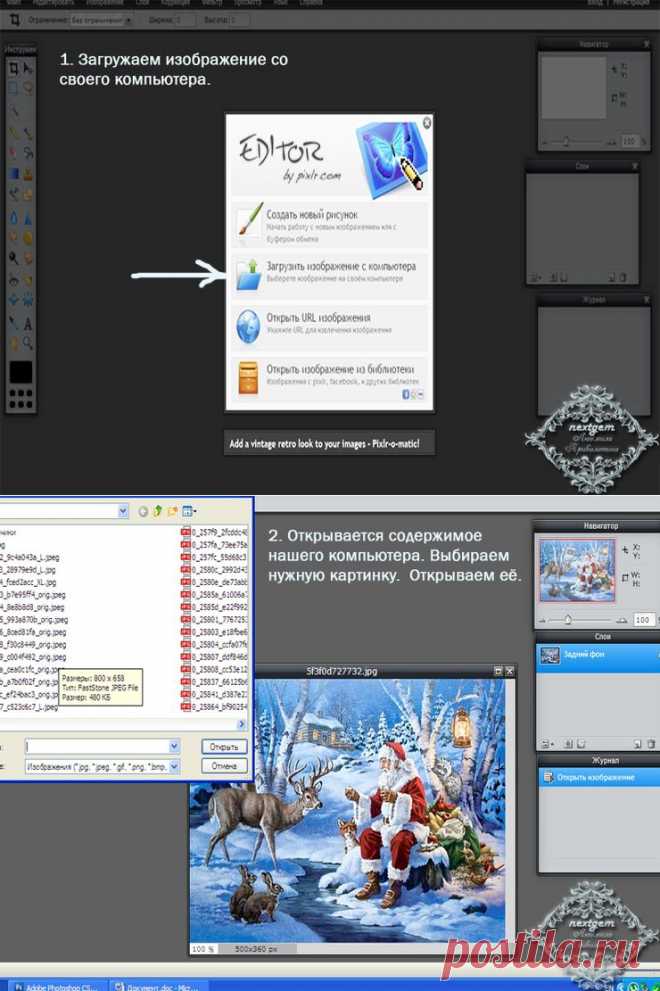This screenshot has height=991, width=660.
Task: Expand the Ограничение constraint dropdown
Action: point(101,20)
